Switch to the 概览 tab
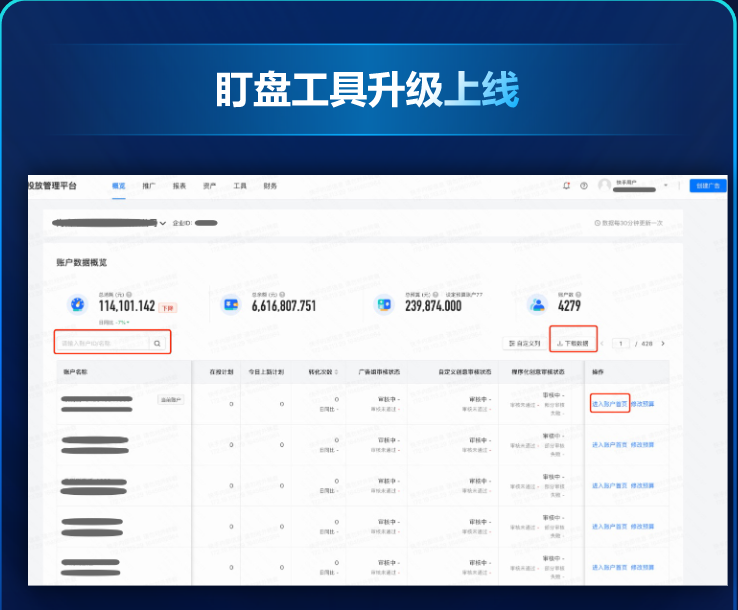 [x=119, y=186]
